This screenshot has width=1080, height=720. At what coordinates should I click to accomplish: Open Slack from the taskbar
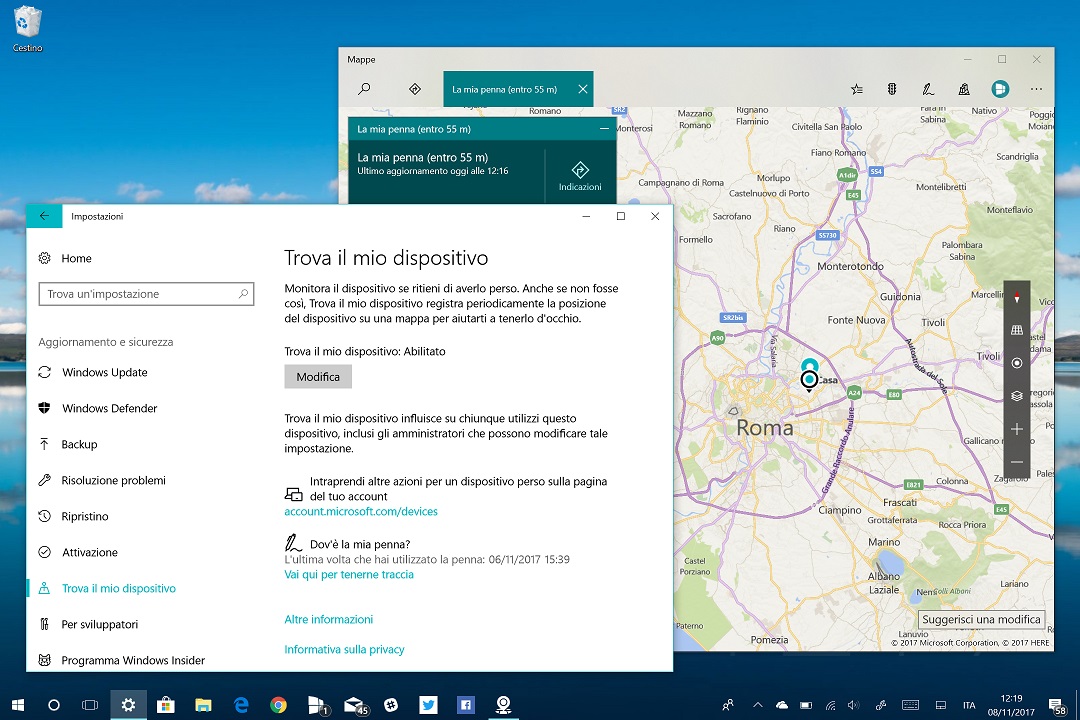pyautogui.click(x=391, y=705)
